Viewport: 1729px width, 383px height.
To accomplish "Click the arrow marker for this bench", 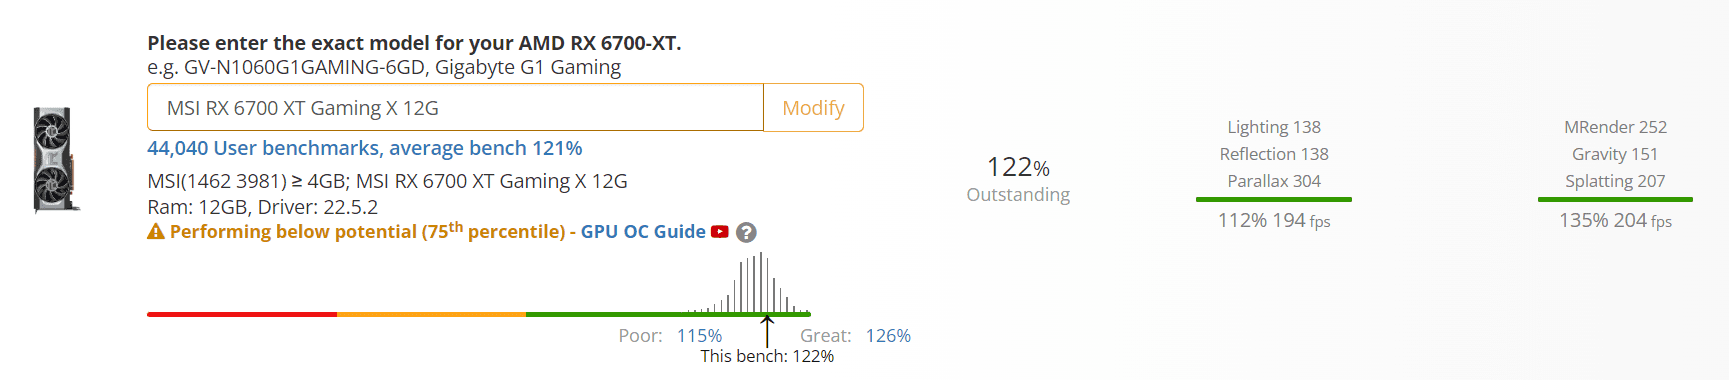I will (767, 331).
